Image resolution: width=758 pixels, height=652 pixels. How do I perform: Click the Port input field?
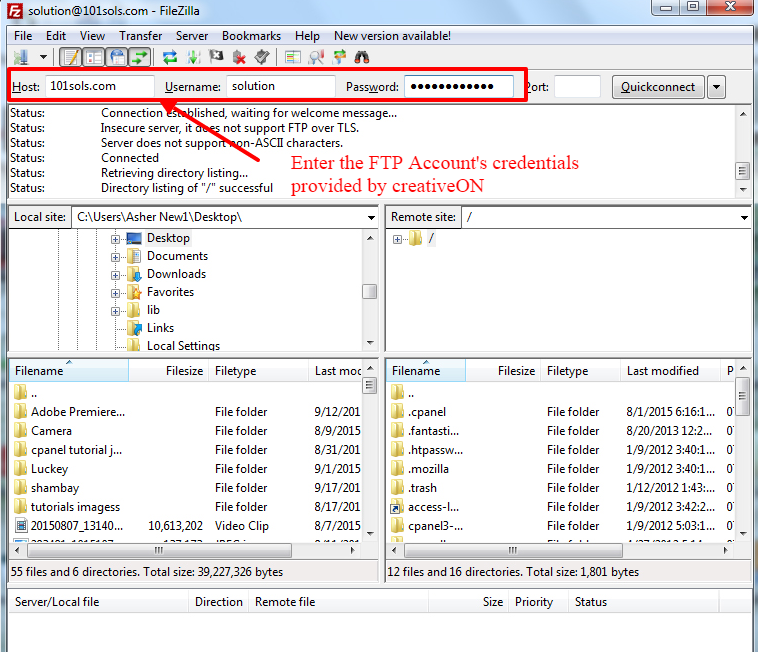(x=577, y=87)
